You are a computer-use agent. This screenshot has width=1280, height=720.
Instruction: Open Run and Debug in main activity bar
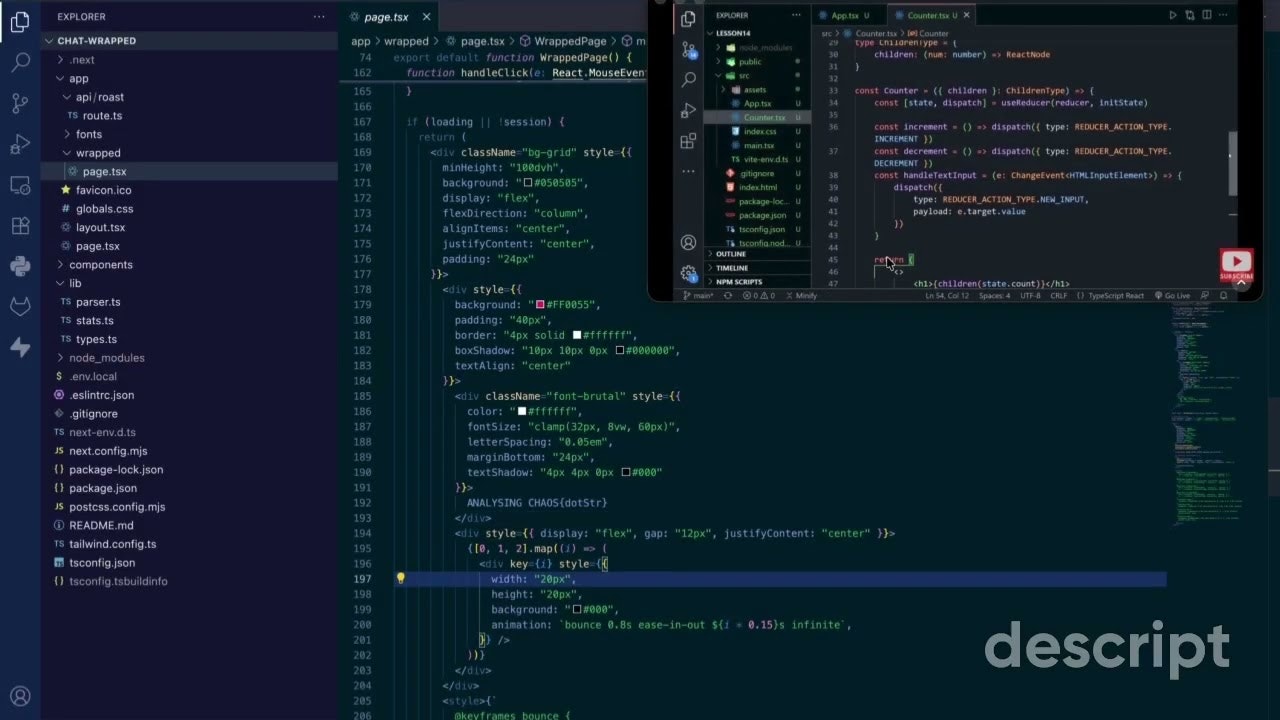pos(20,144)
